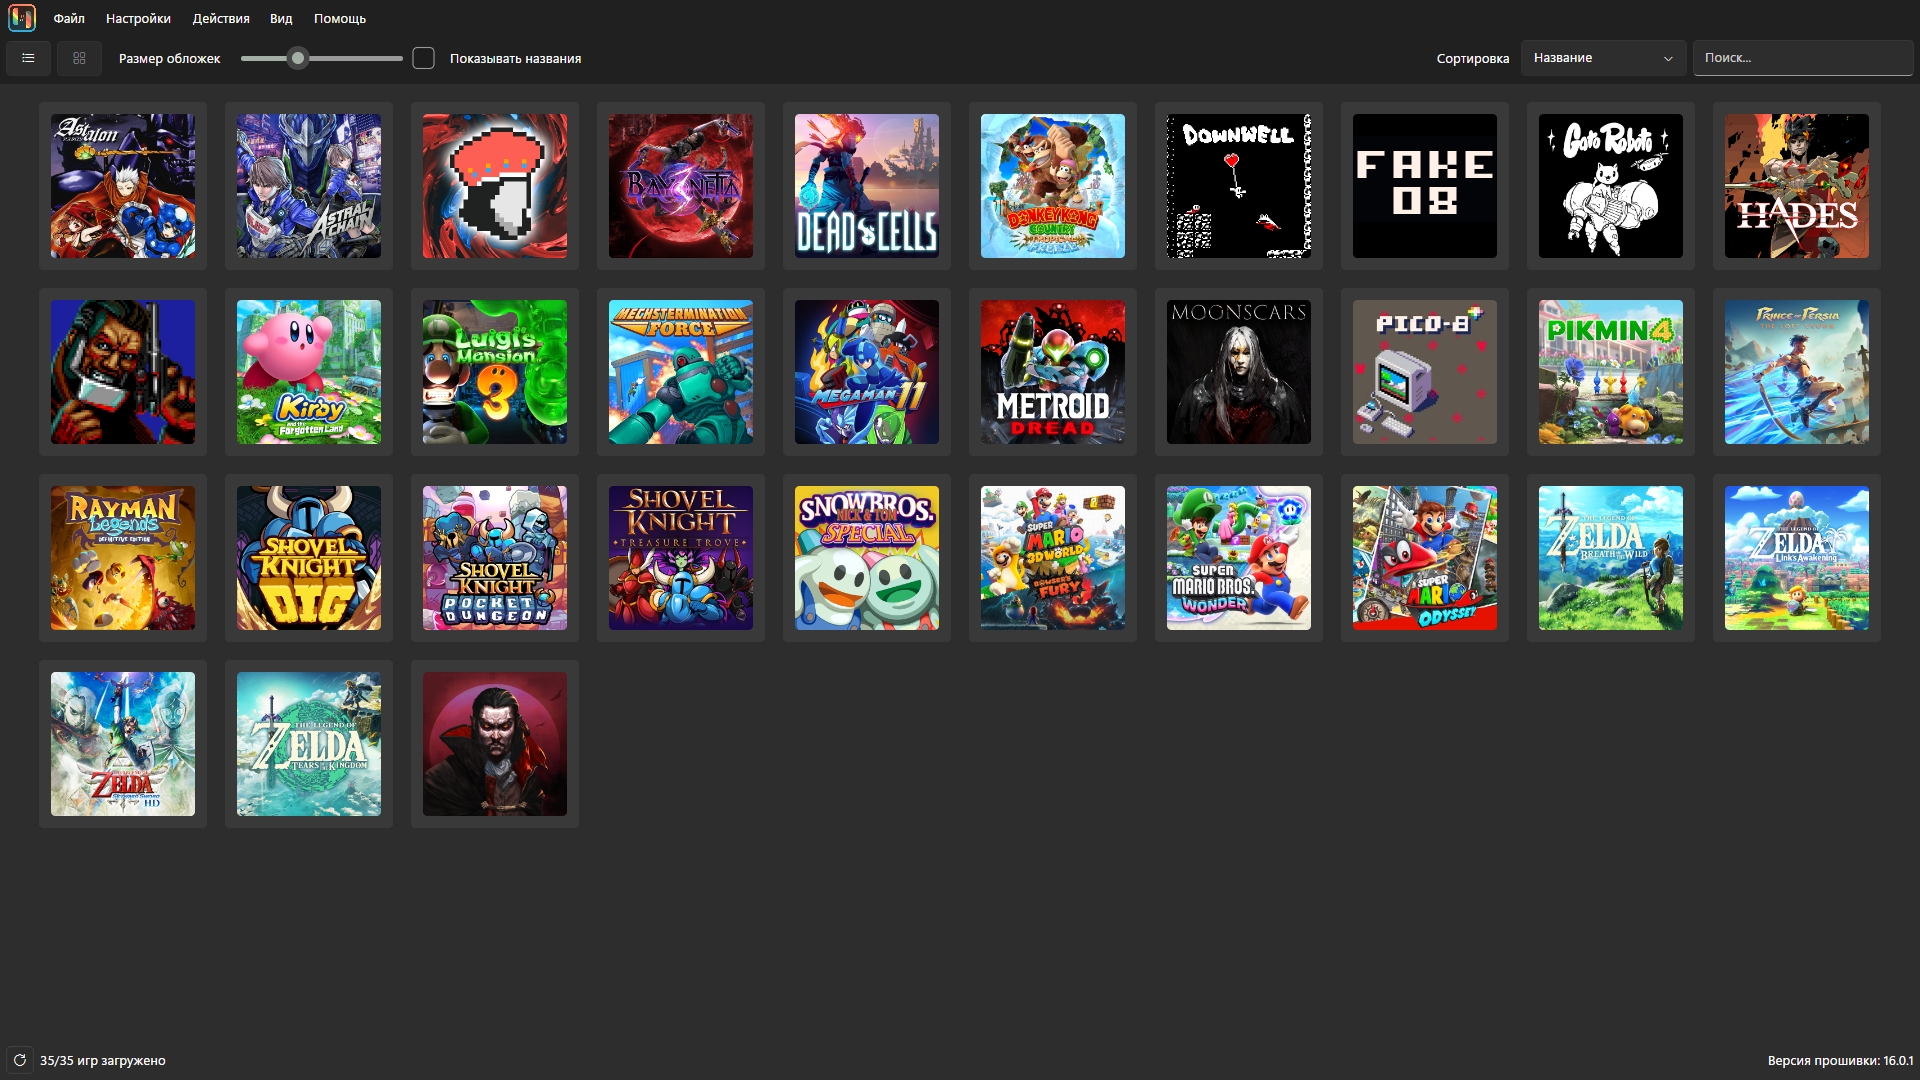Click the application logo icon

22,18
